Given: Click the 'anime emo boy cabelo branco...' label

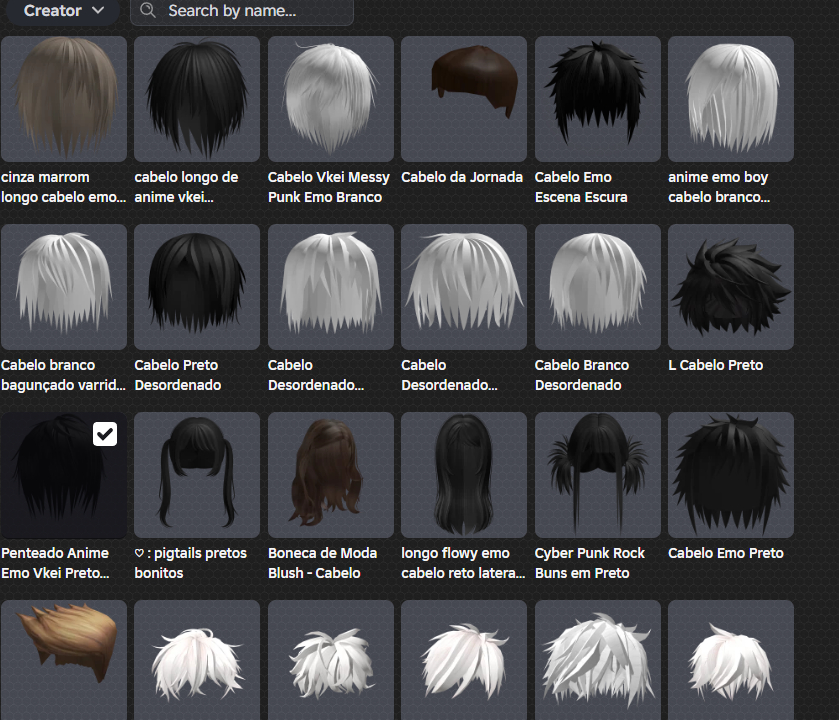Looking at the screenshot, I should [x=719, y=187].
